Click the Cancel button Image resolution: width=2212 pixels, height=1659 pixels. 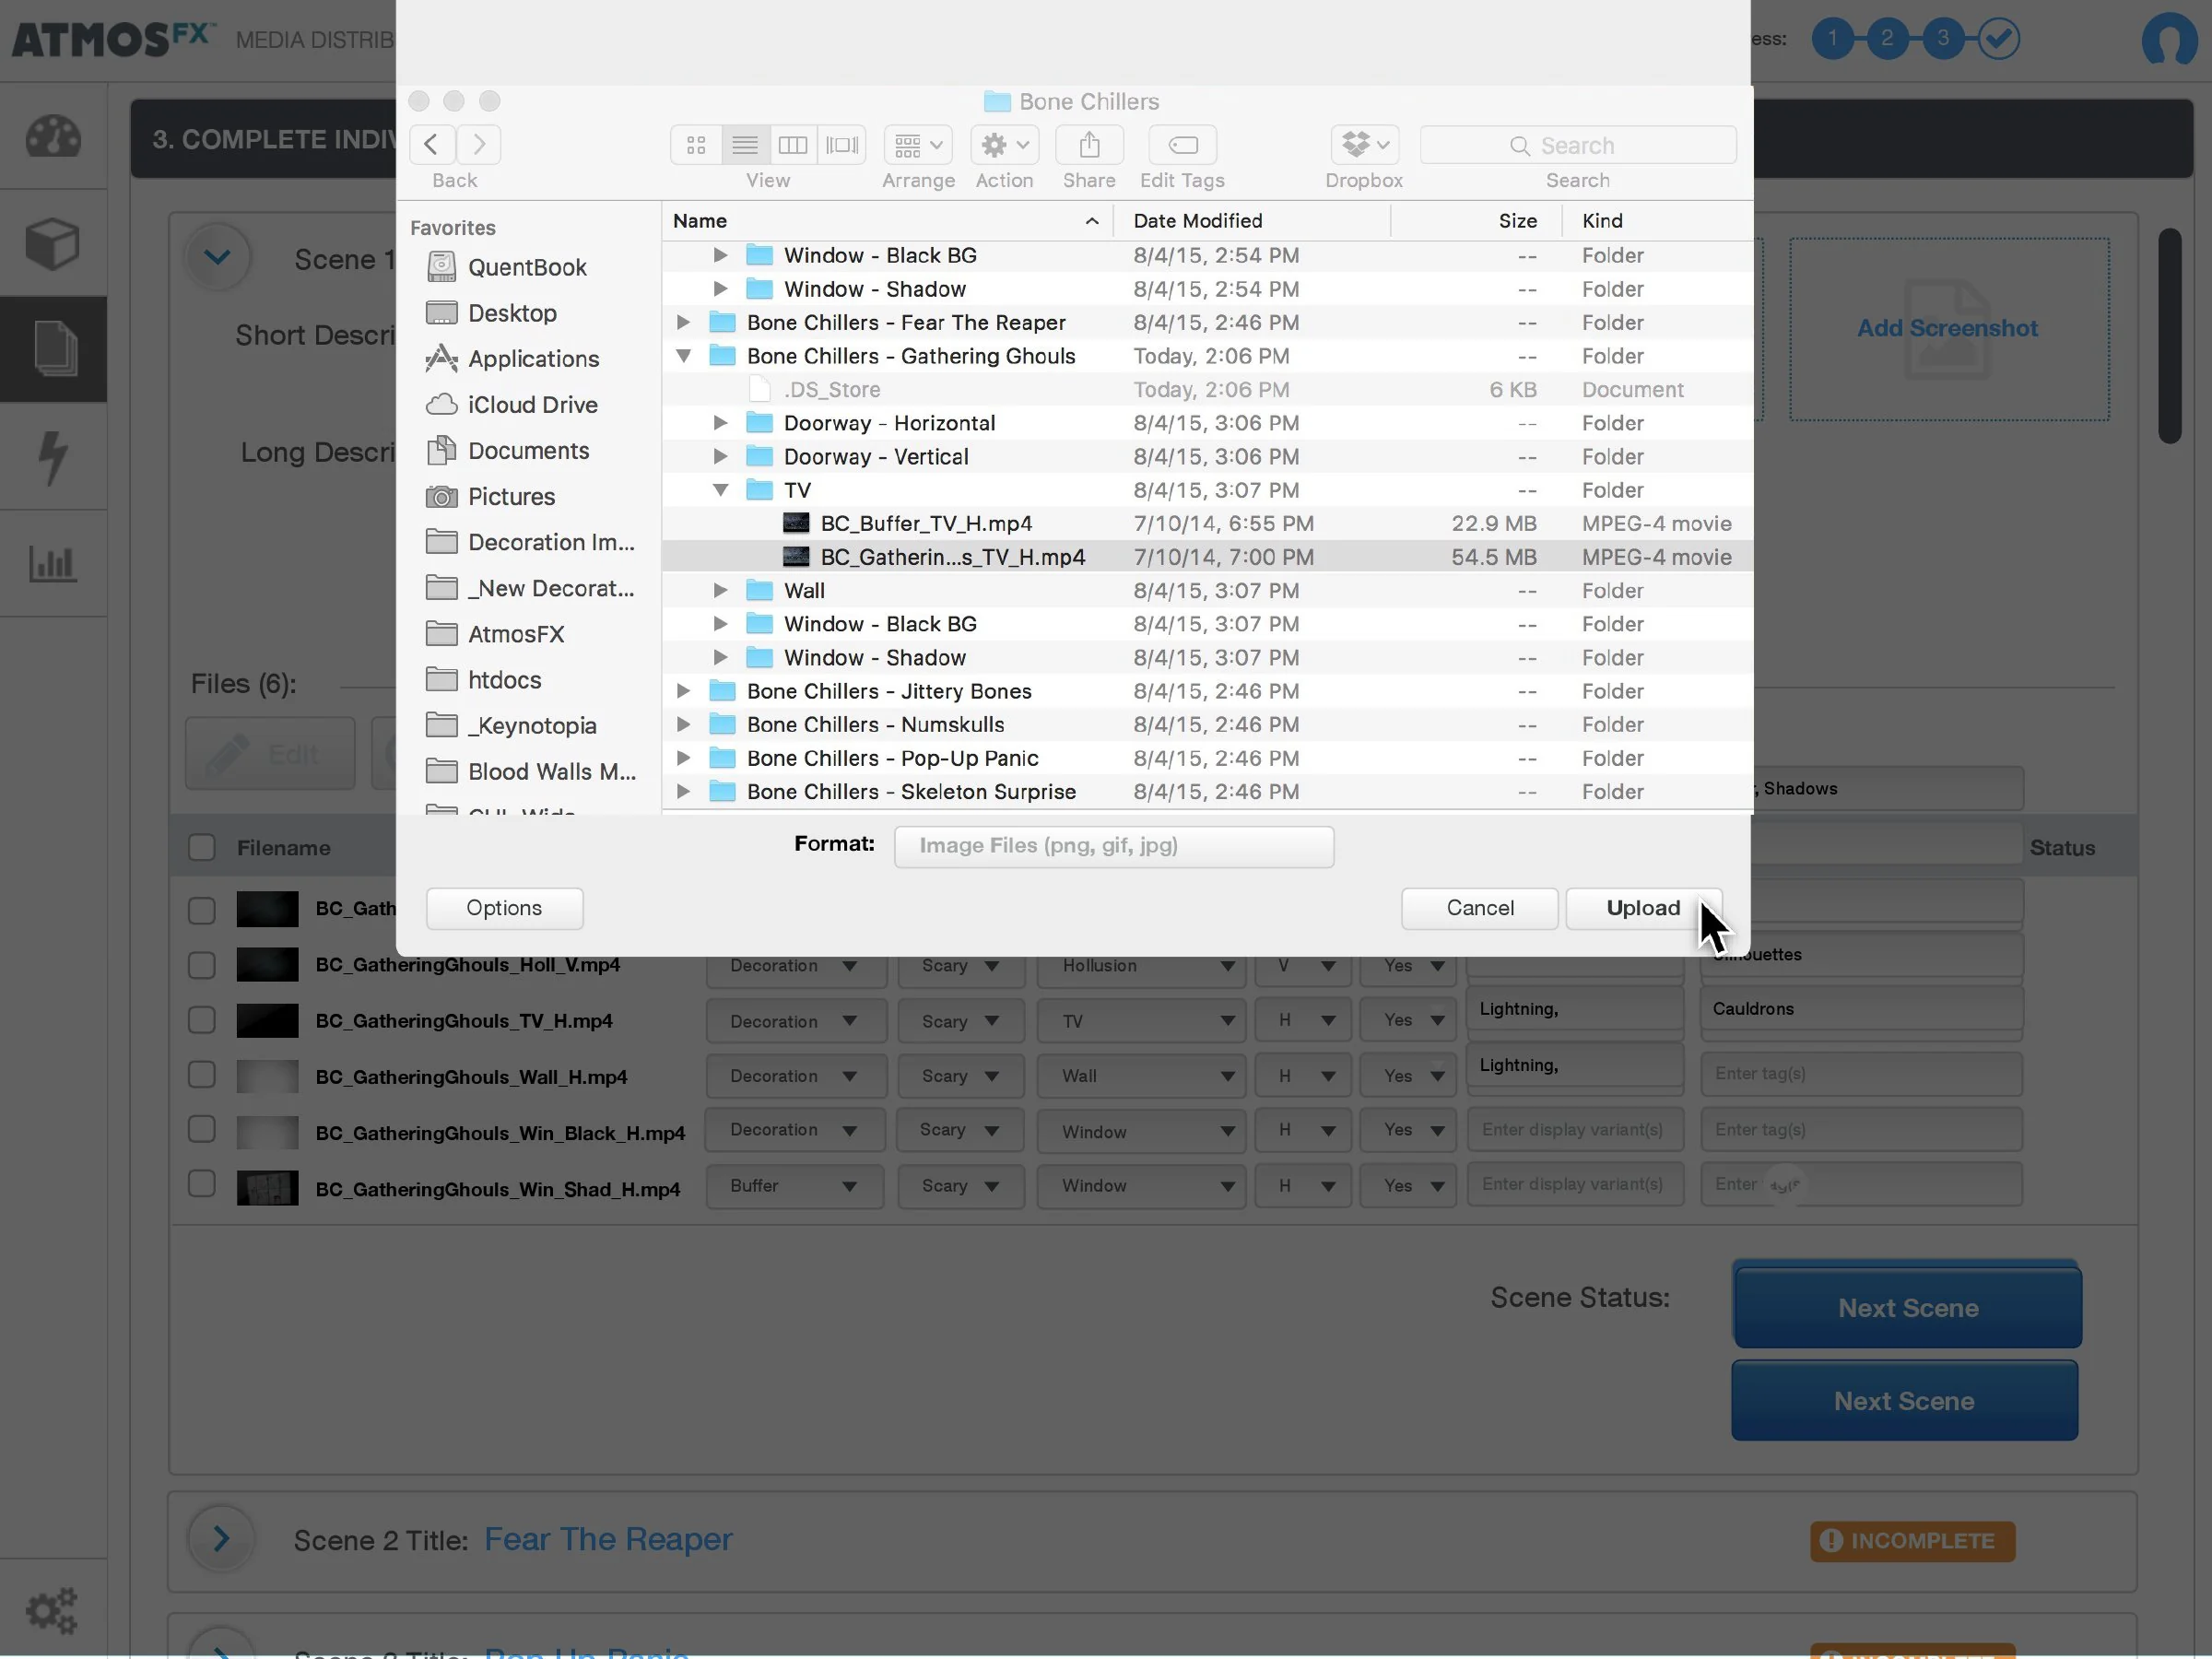(1480, 908)
